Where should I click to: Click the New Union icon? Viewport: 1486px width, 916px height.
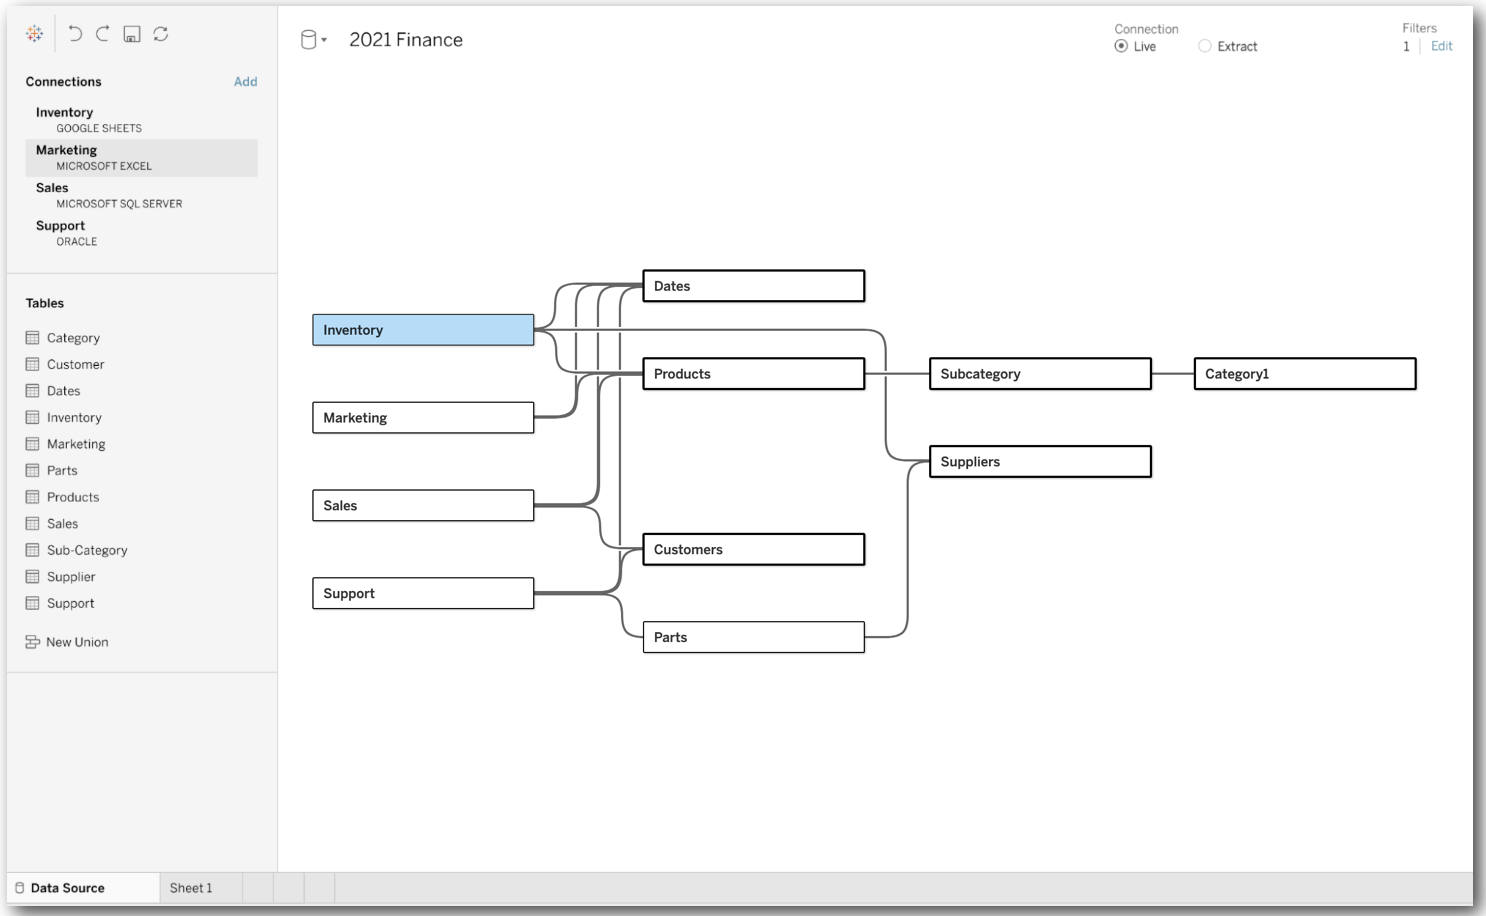click(32, 642)
